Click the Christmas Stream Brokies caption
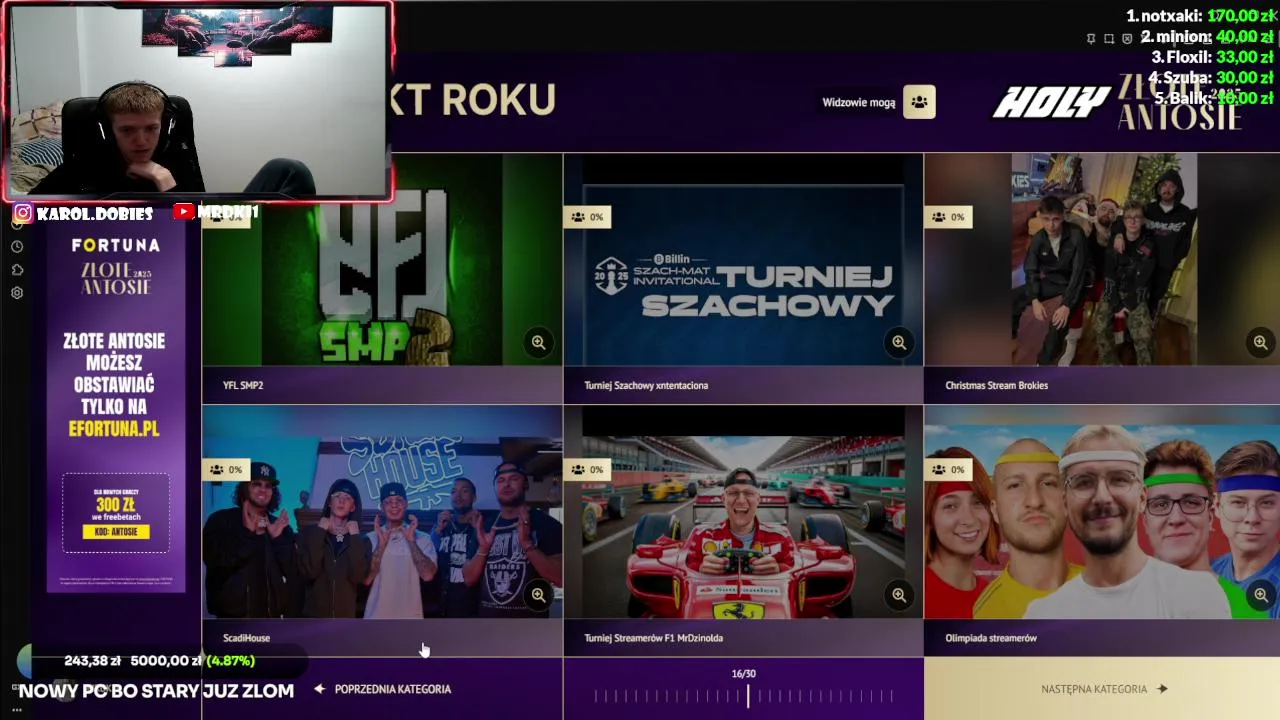 (996, 385)
